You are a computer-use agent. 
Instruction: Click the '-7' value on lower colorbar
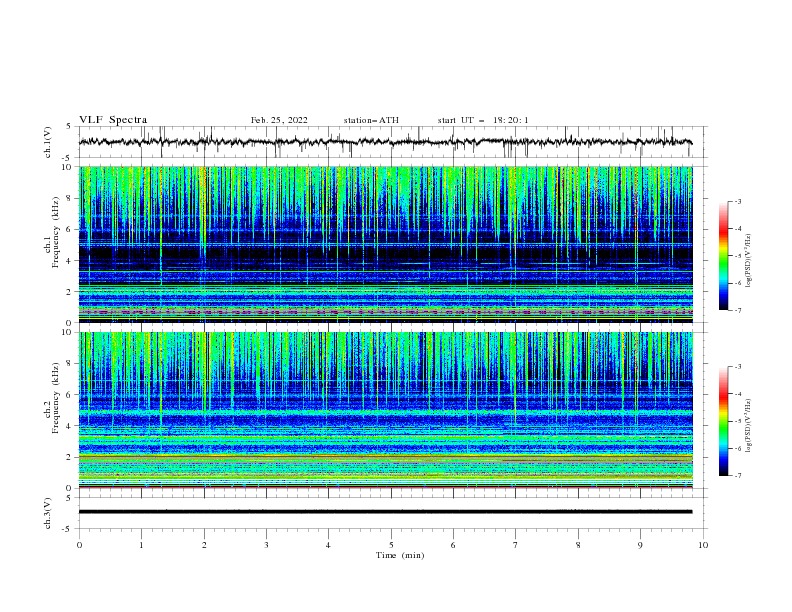(737, 476)
